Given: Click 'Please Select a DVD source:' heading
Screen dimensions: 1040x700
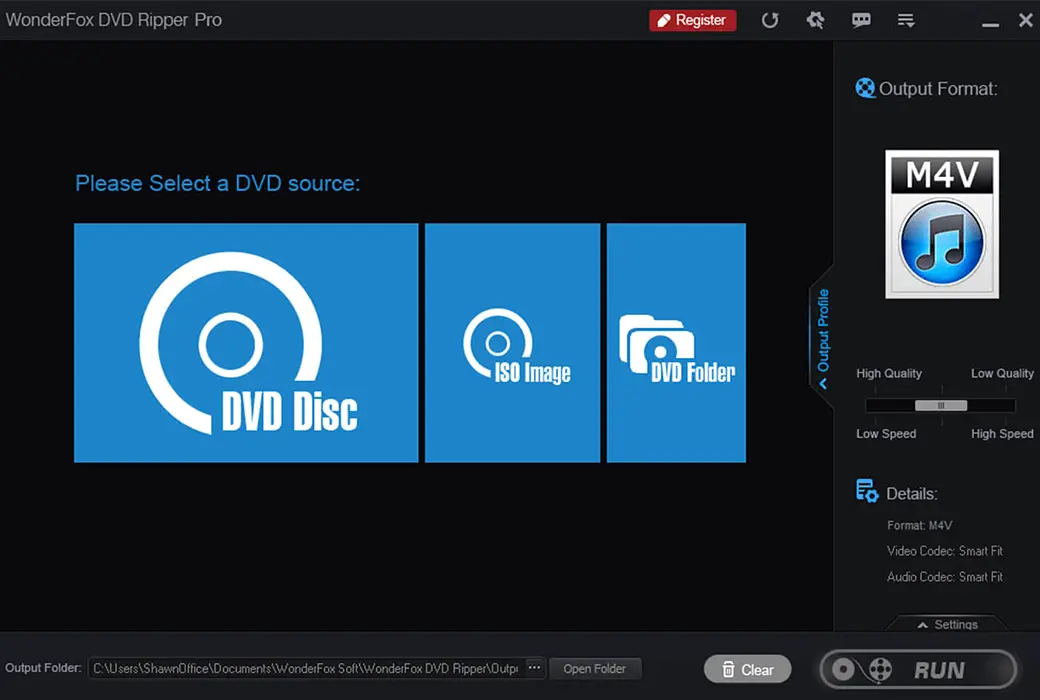Looking at the screenshot, I should 218,184.
